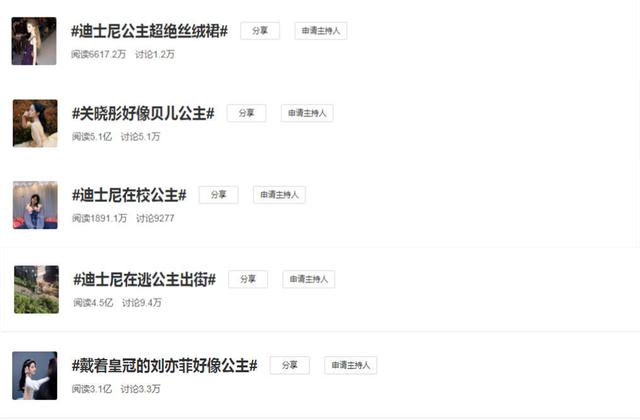
Task: Click 申请主持人 for 迪士尼在校公主
Action: click(279, 195)
